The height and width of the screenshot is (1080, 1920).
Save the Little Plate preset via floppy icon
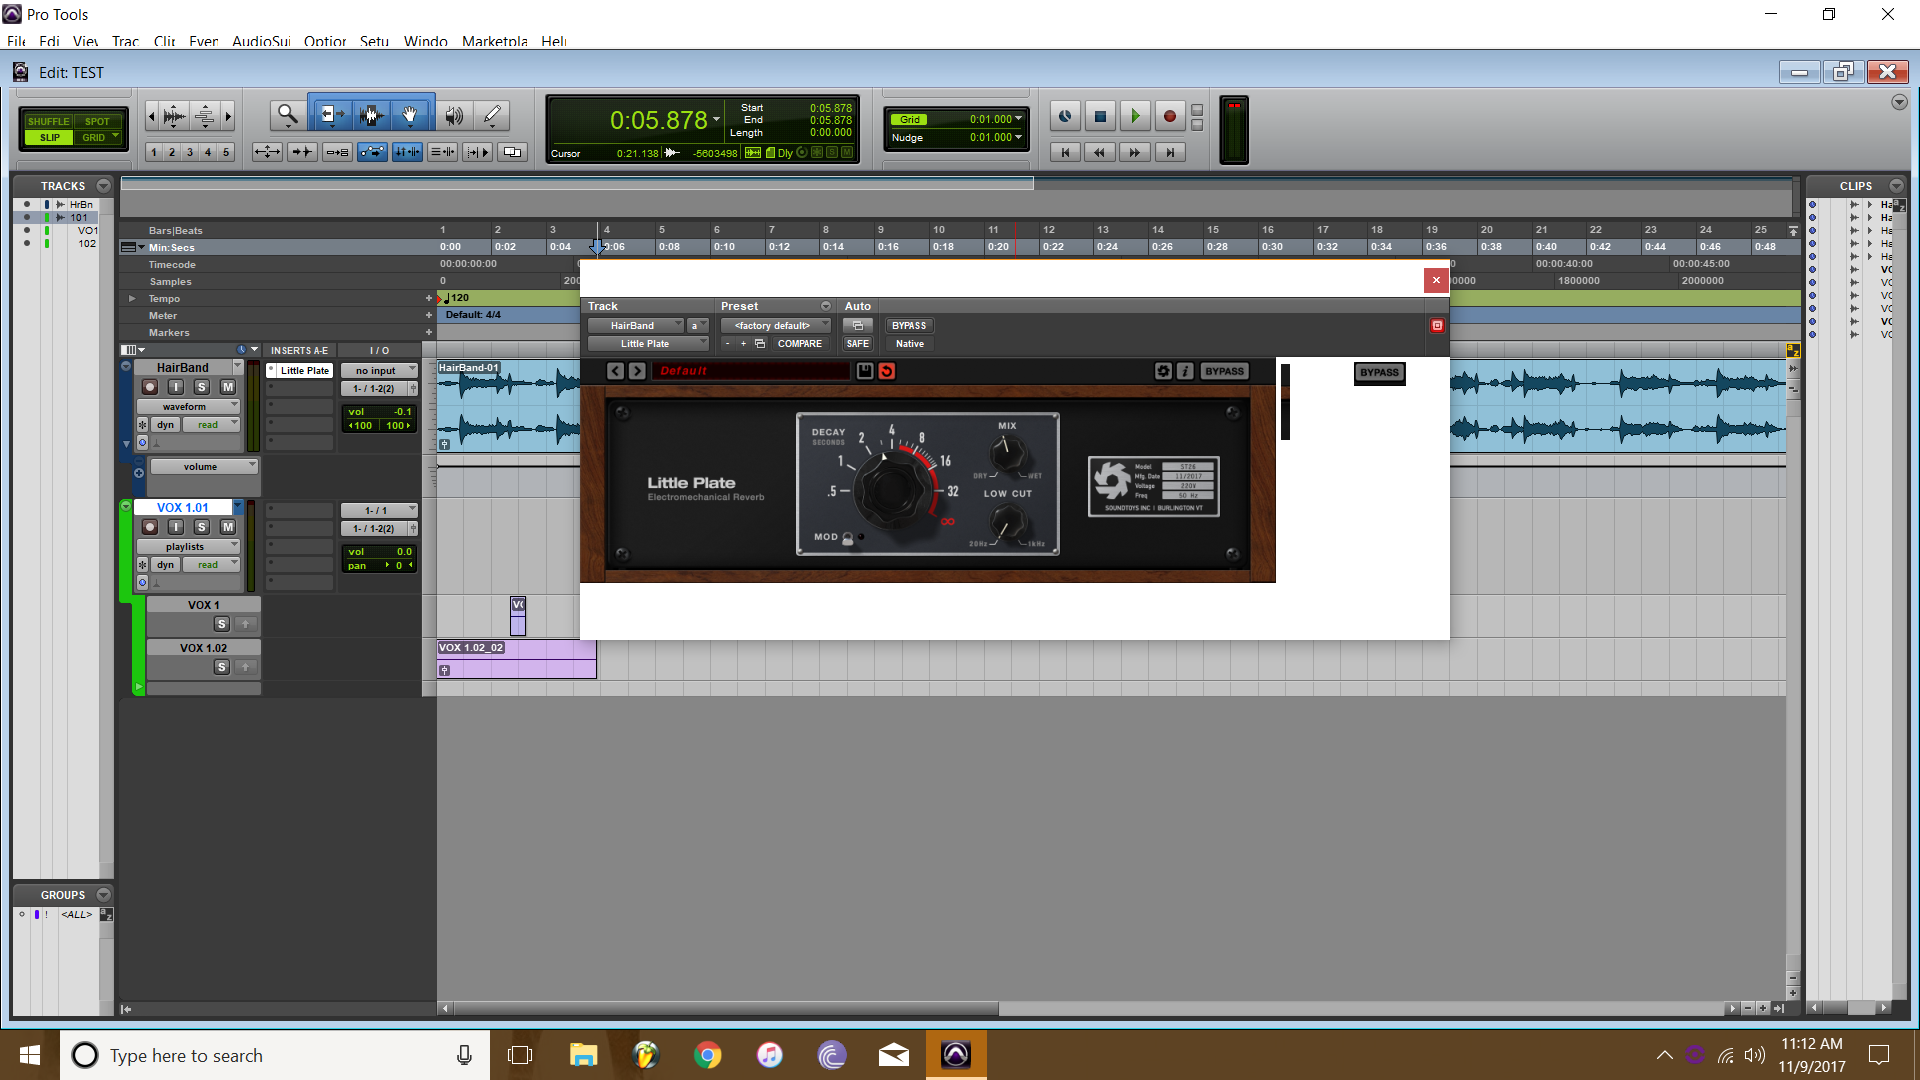[865, 371]
